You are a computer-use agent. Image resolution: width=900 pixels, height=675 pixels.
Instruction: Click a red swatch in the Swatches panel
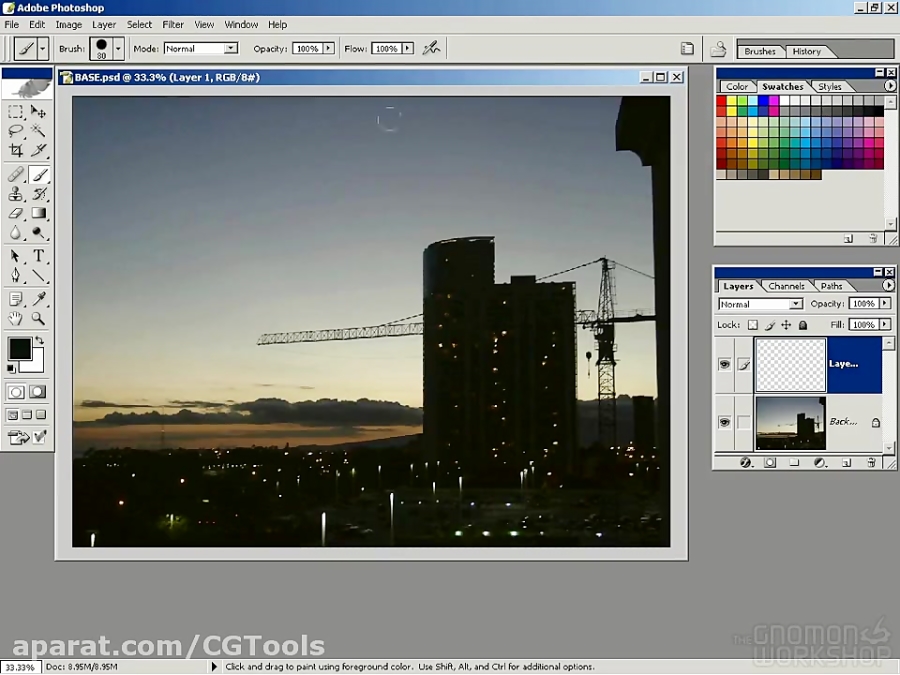[x=721, y=100]
